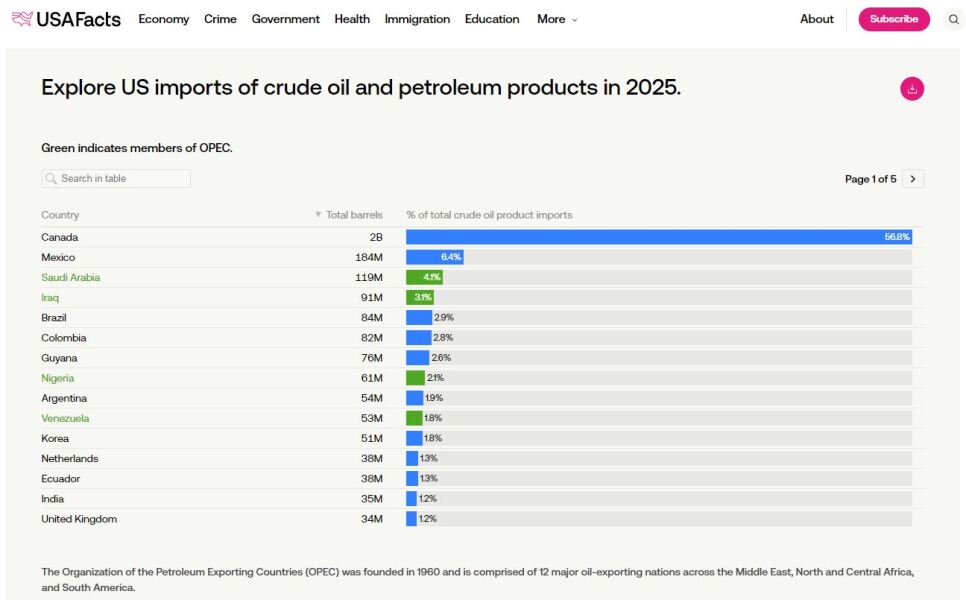
Task: Click the Iraq country row label
Action: [x=50, y=297]
